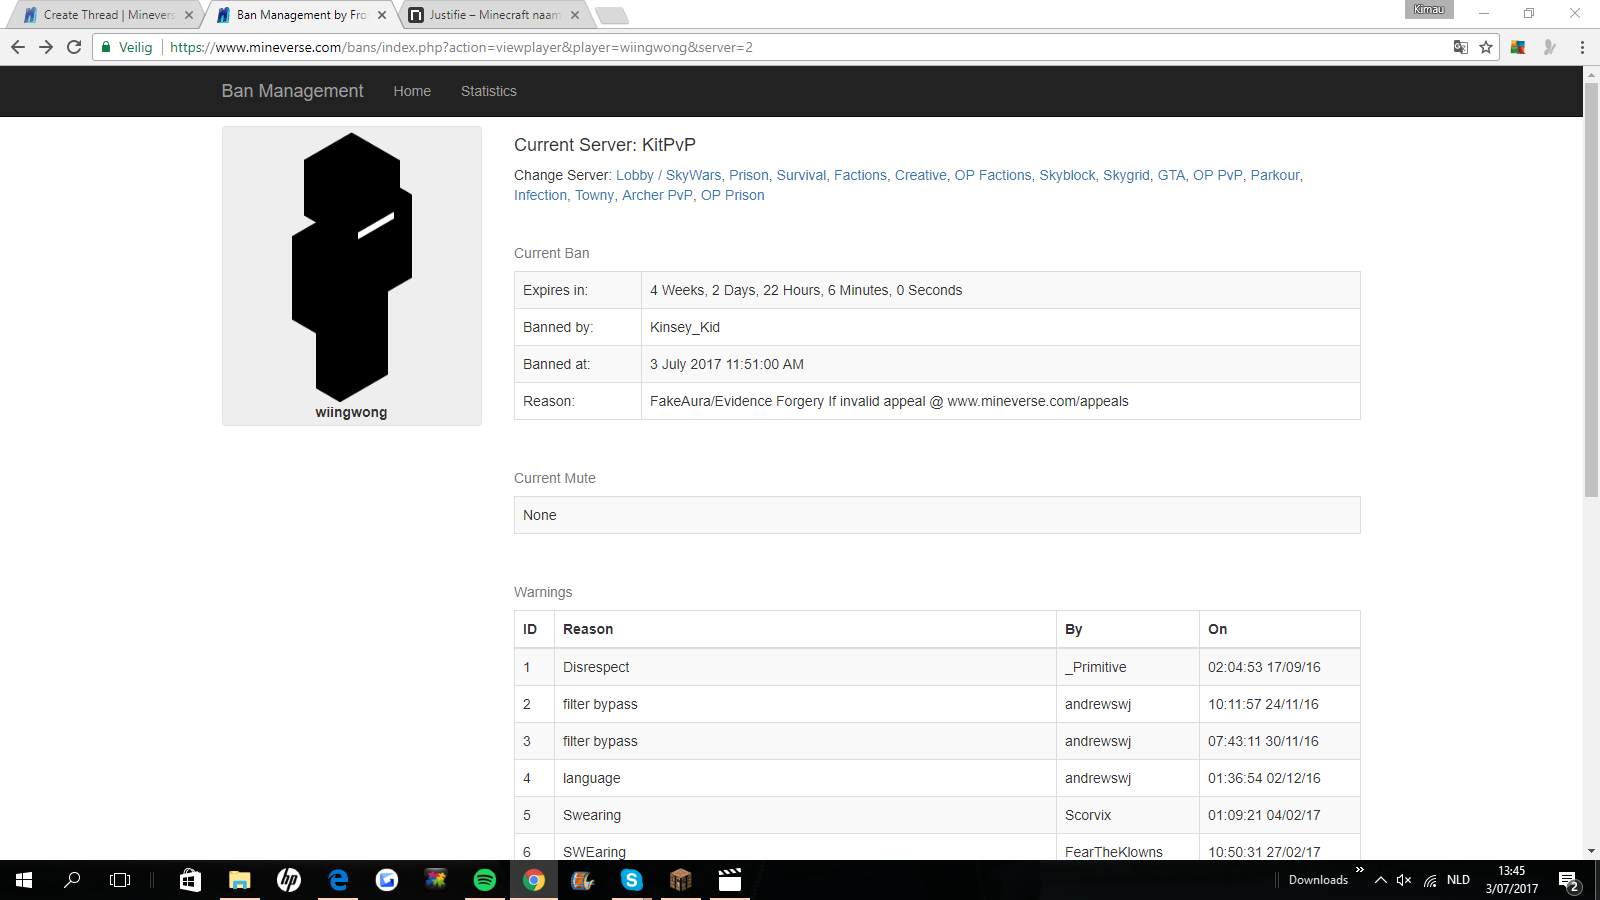Screen dimensions: 1600x900
Task: Open the Statistics navbar item
Action: coord(489,91)
